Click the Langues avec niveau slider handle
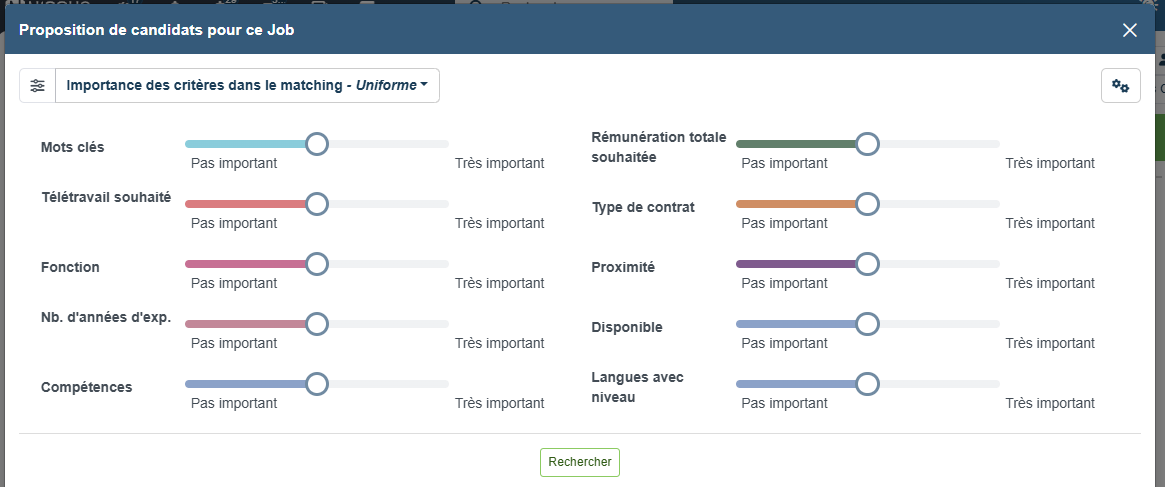 point(867,384)
